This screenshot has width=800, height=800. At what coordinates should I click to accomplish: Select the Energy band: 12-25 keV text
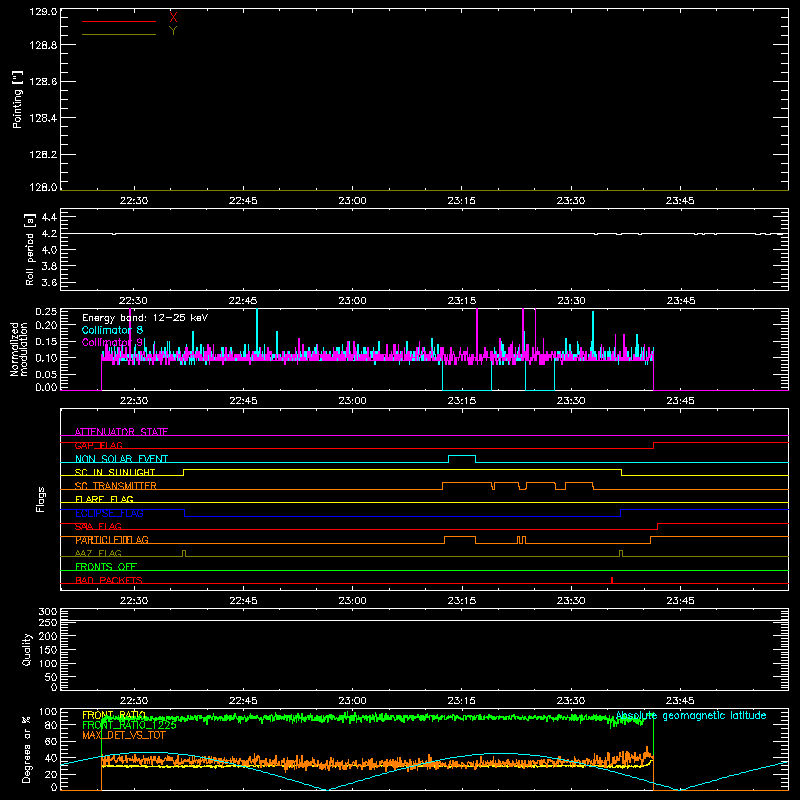point(145,318)
